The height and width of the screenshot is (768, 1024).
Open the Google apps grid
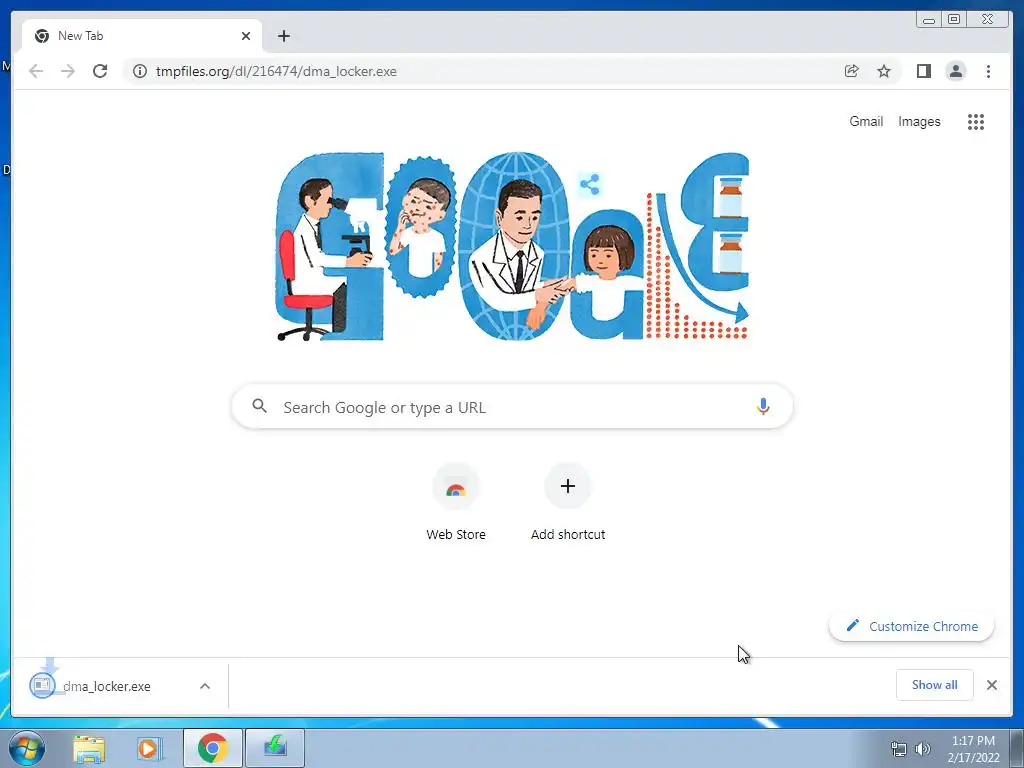pos(976,121)
